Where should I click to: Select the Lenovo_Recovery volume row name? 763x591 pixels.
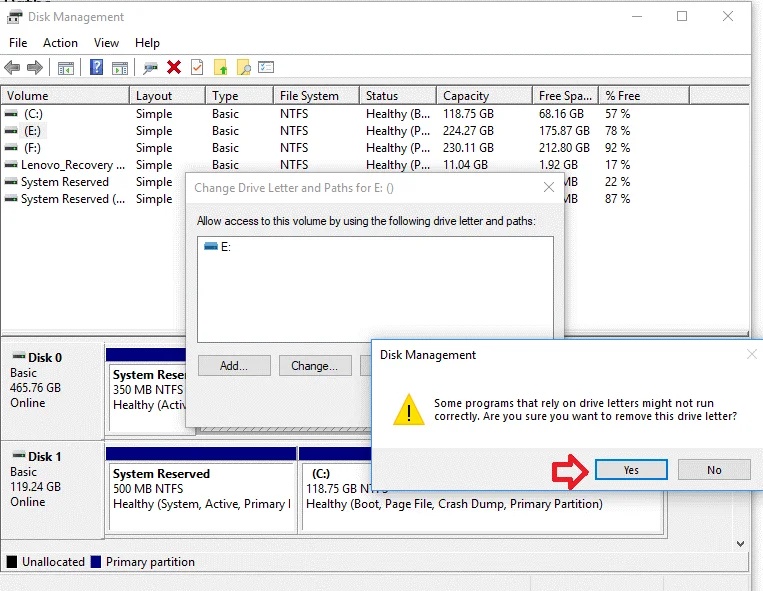pos(73,165)
